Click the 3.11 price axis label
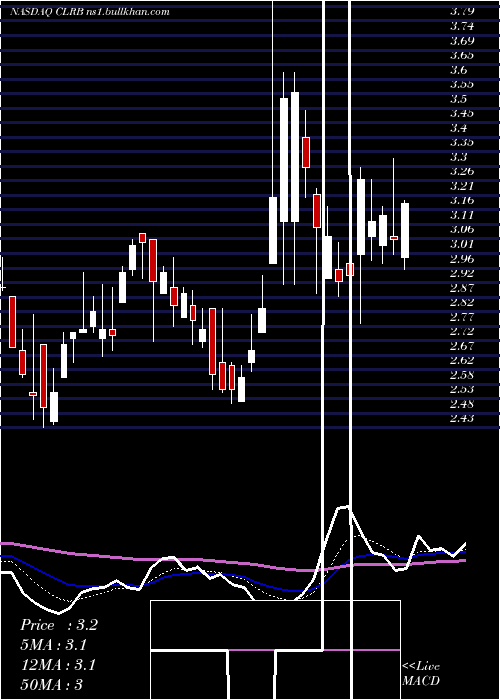 [x=462, y=215]
